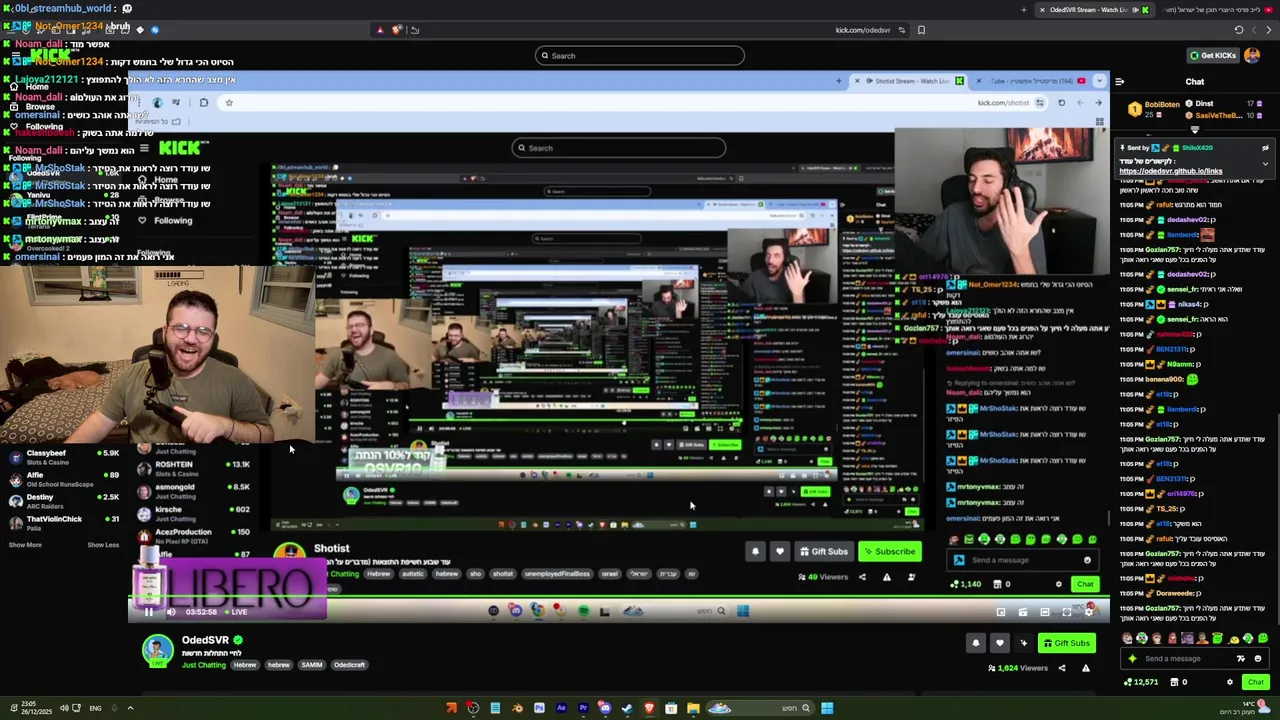
Task: Open the Destiny channel in sidebar
Action: (x=62, y=501)
